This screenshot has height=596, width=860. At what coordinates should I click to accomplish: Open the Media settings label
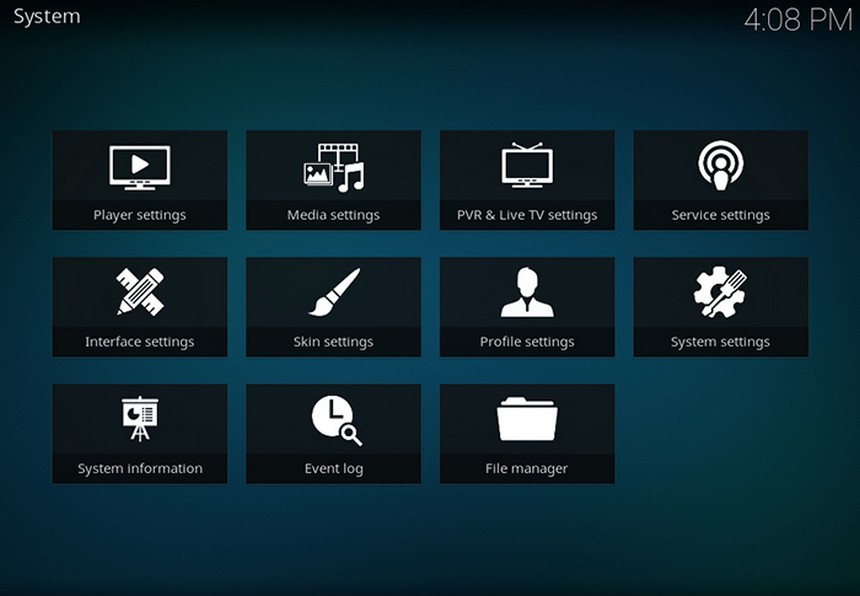point(333,215)
